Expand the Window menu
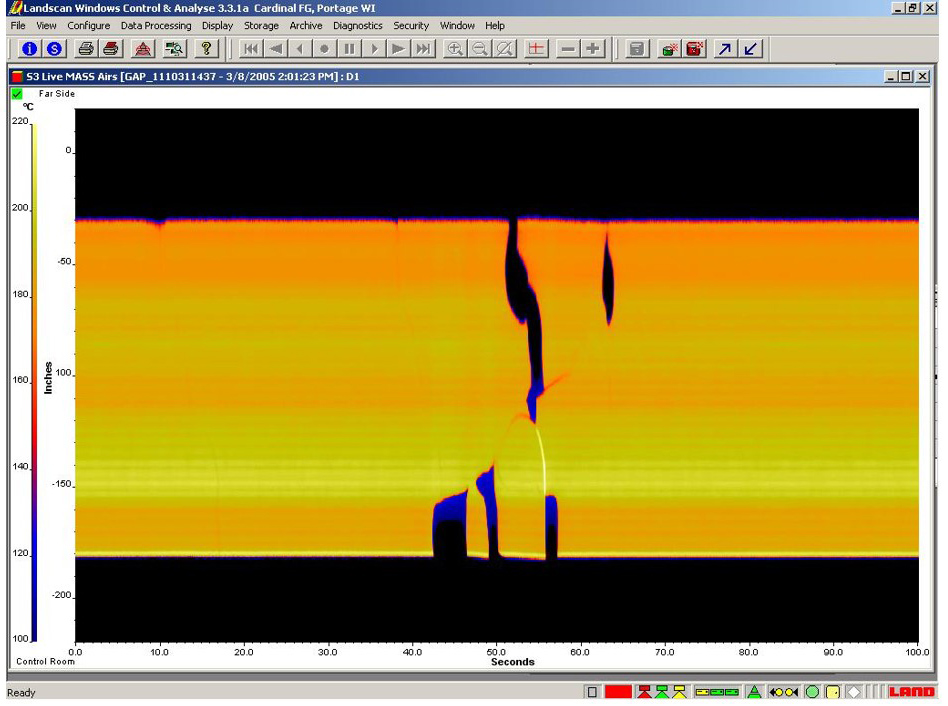The width and height of the screenshot is (948, 706). (457, 25)
